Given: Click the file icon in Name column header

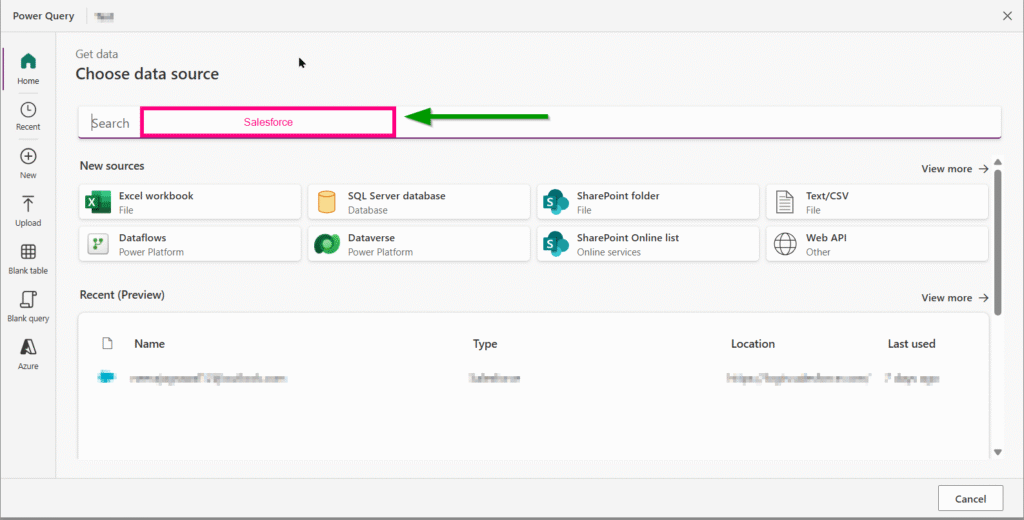Looking at the screenshot, I should pos(107,344).
